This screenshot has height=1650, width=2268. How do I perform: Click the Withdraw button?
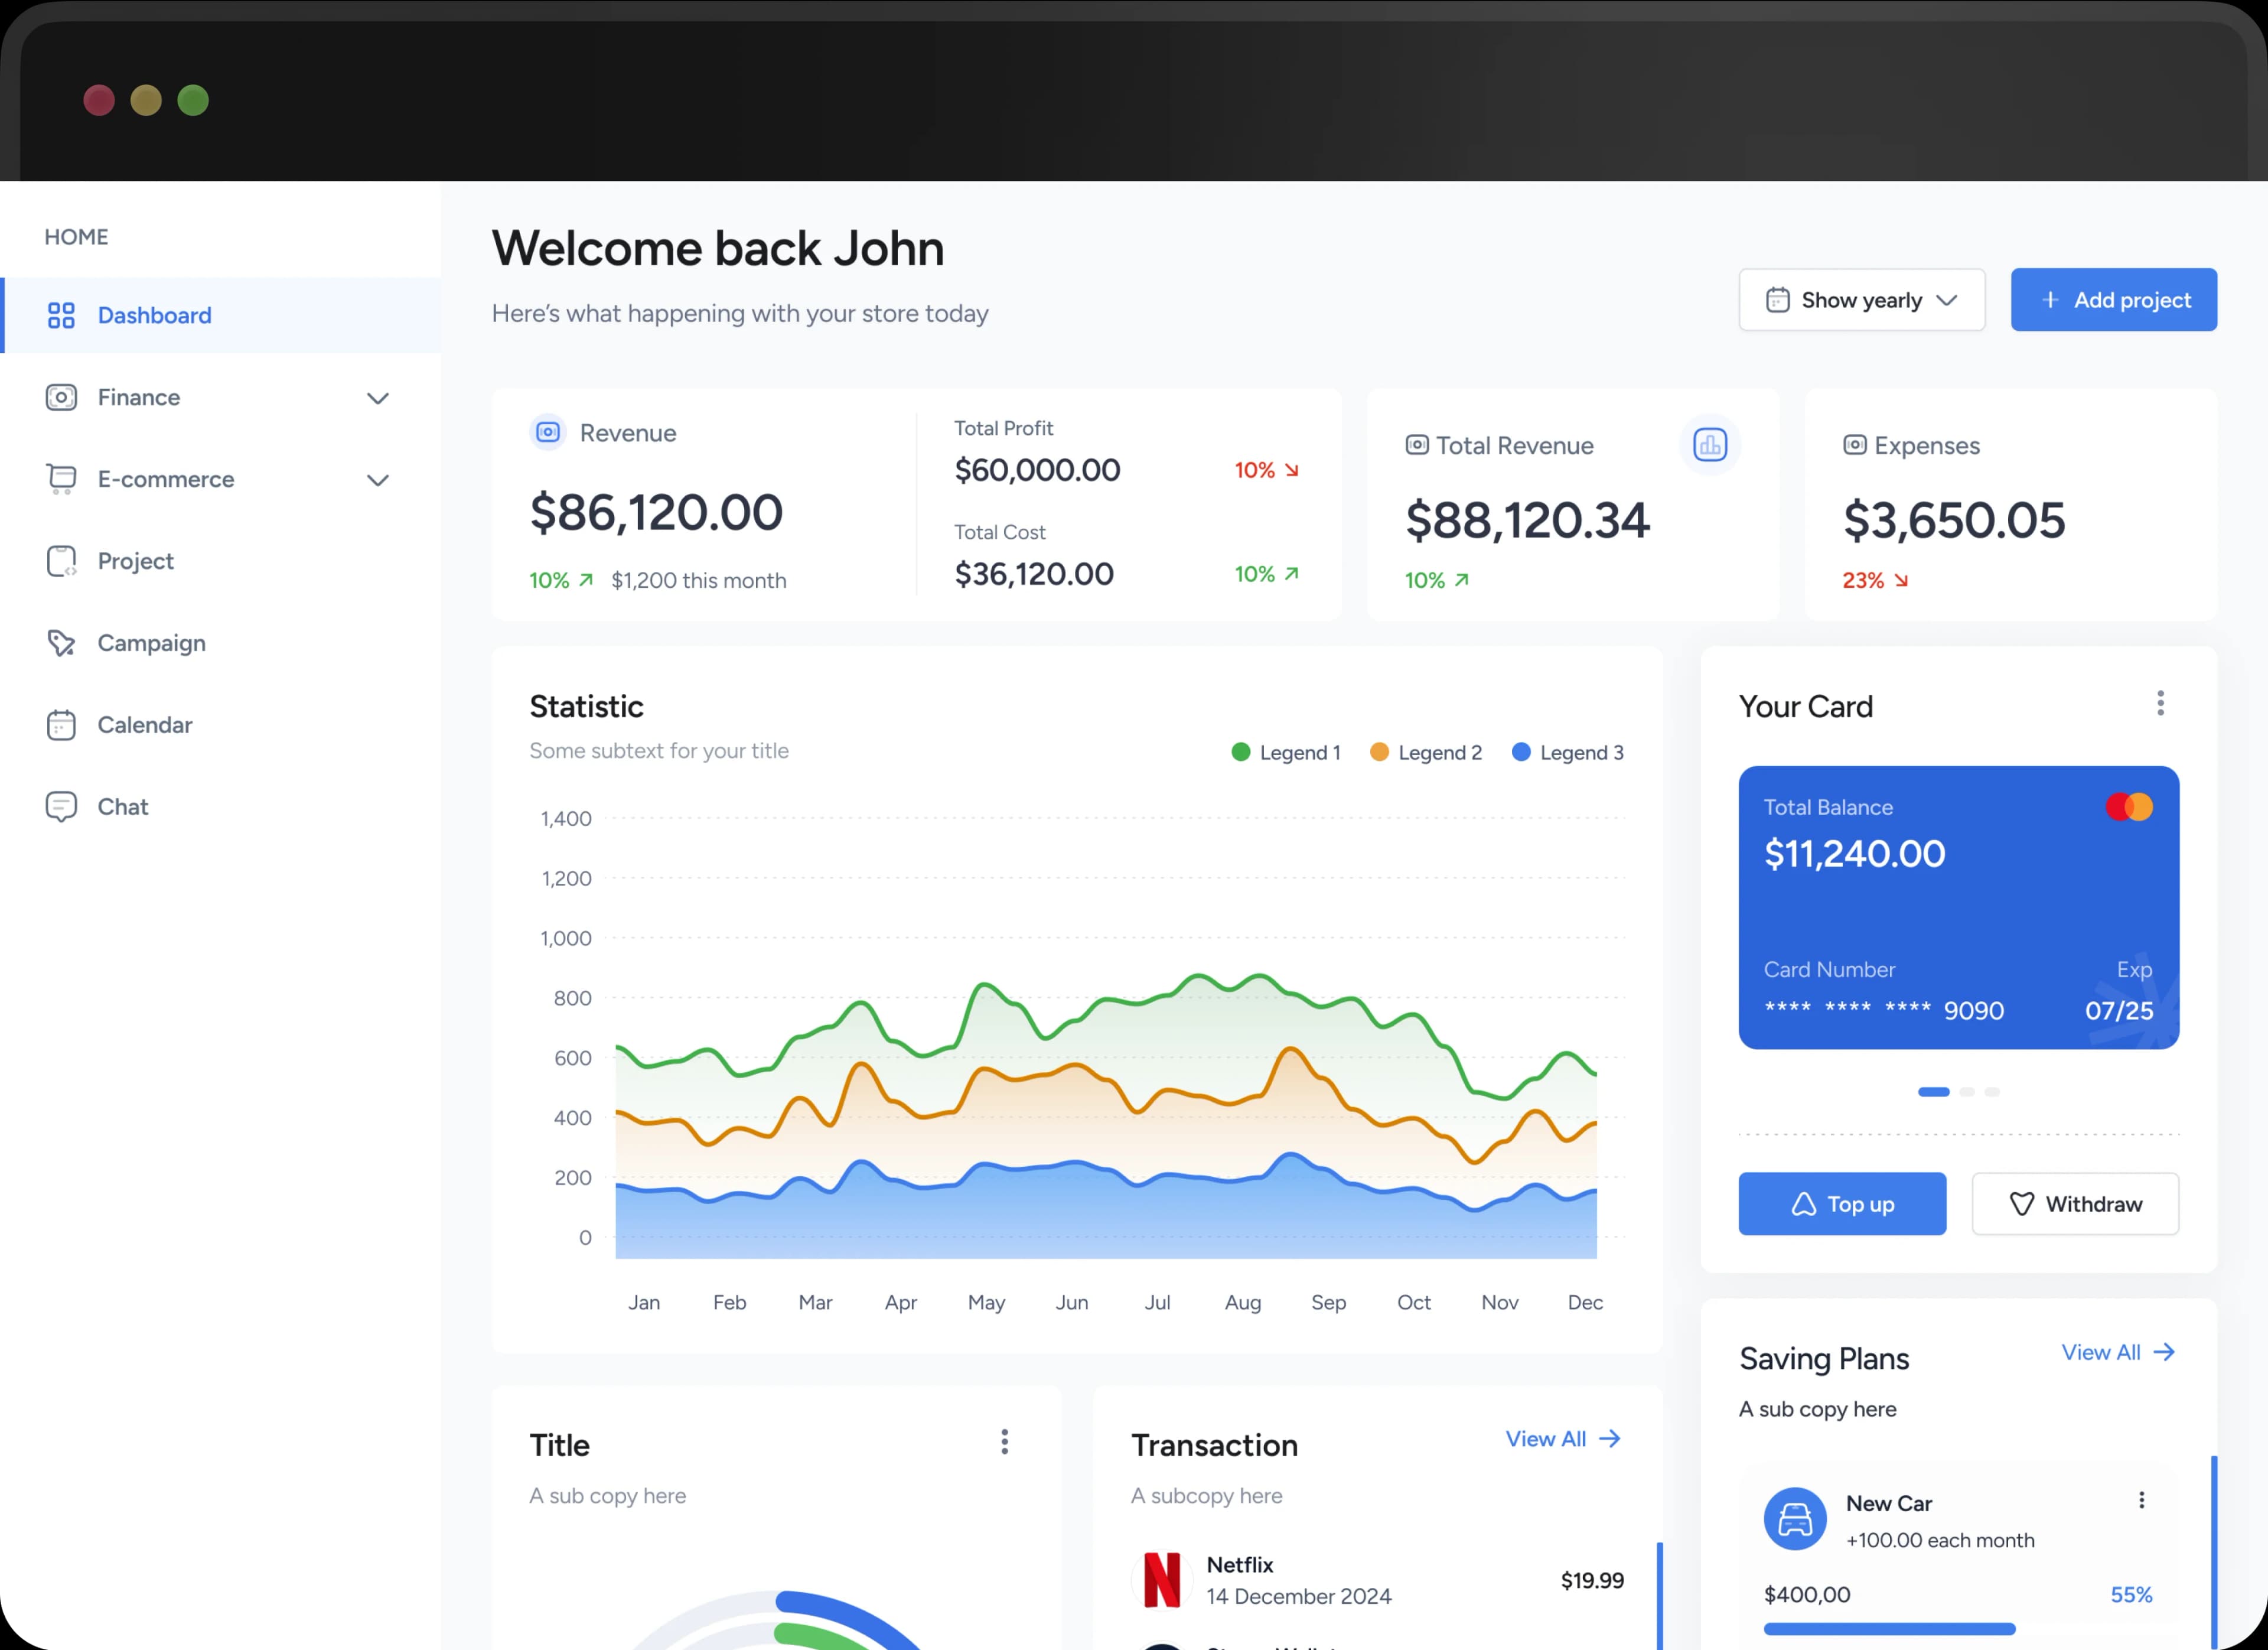(2075, 1204)
